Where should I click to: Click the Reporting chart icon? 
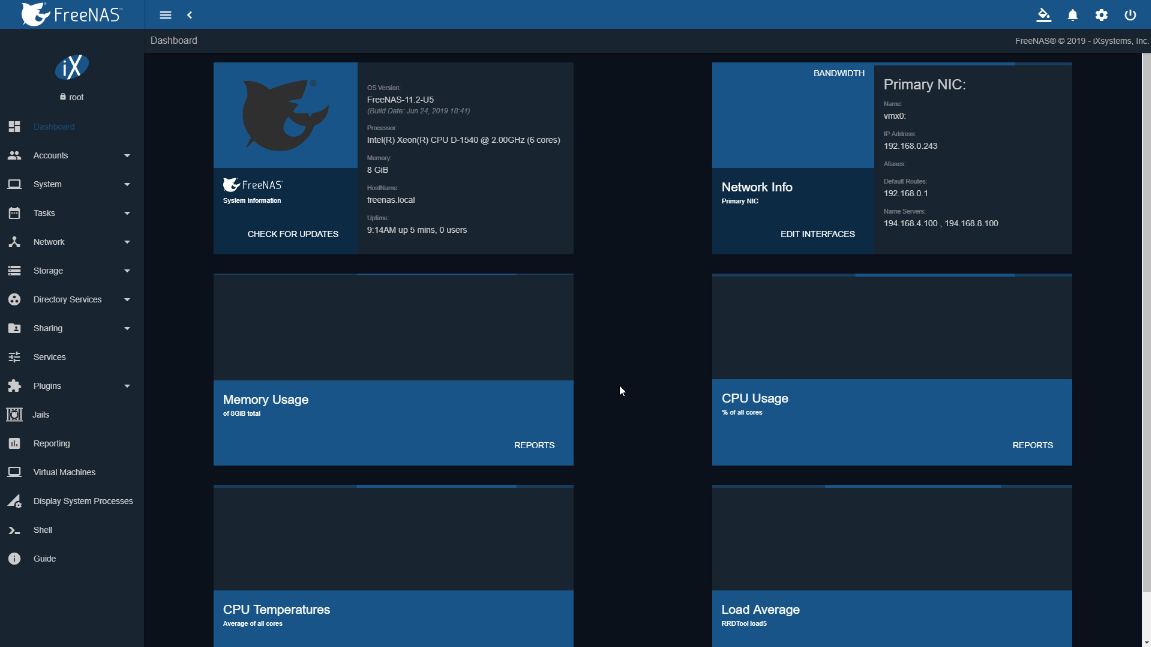pyautogui.click(x=14, y=443)
